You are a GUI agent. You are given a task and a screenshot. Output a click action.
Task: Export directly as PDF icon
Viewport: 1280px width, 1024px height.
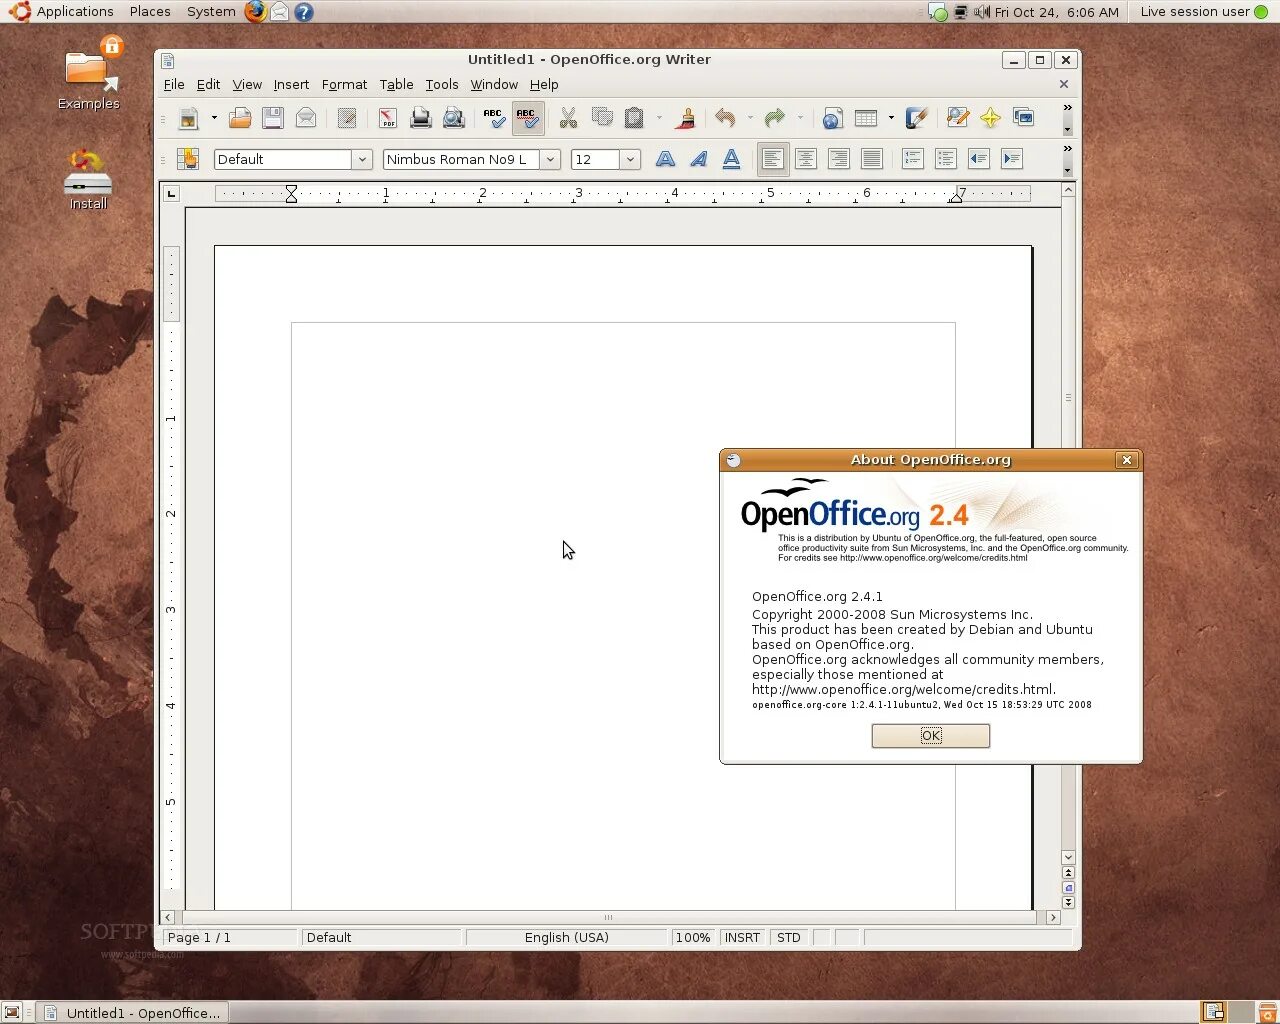pyautogui.click(x=388, y=118)
